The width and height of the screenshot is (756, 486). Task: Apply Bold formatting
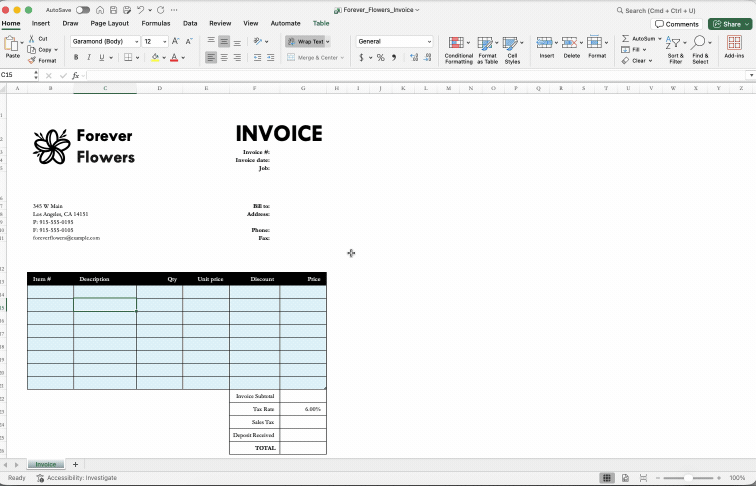(76, 57)
